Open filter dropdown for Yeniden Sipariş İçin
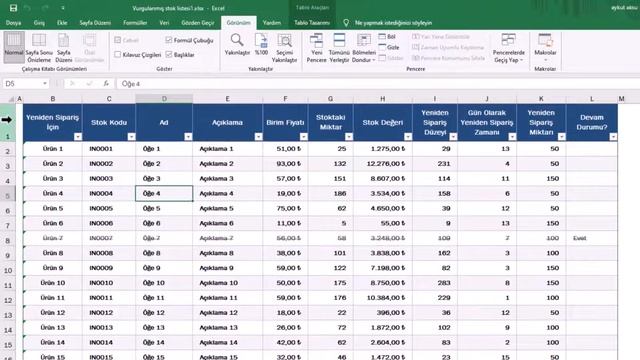Image resolution: width=640 pixels, height=360 pixels. point(78,137)
